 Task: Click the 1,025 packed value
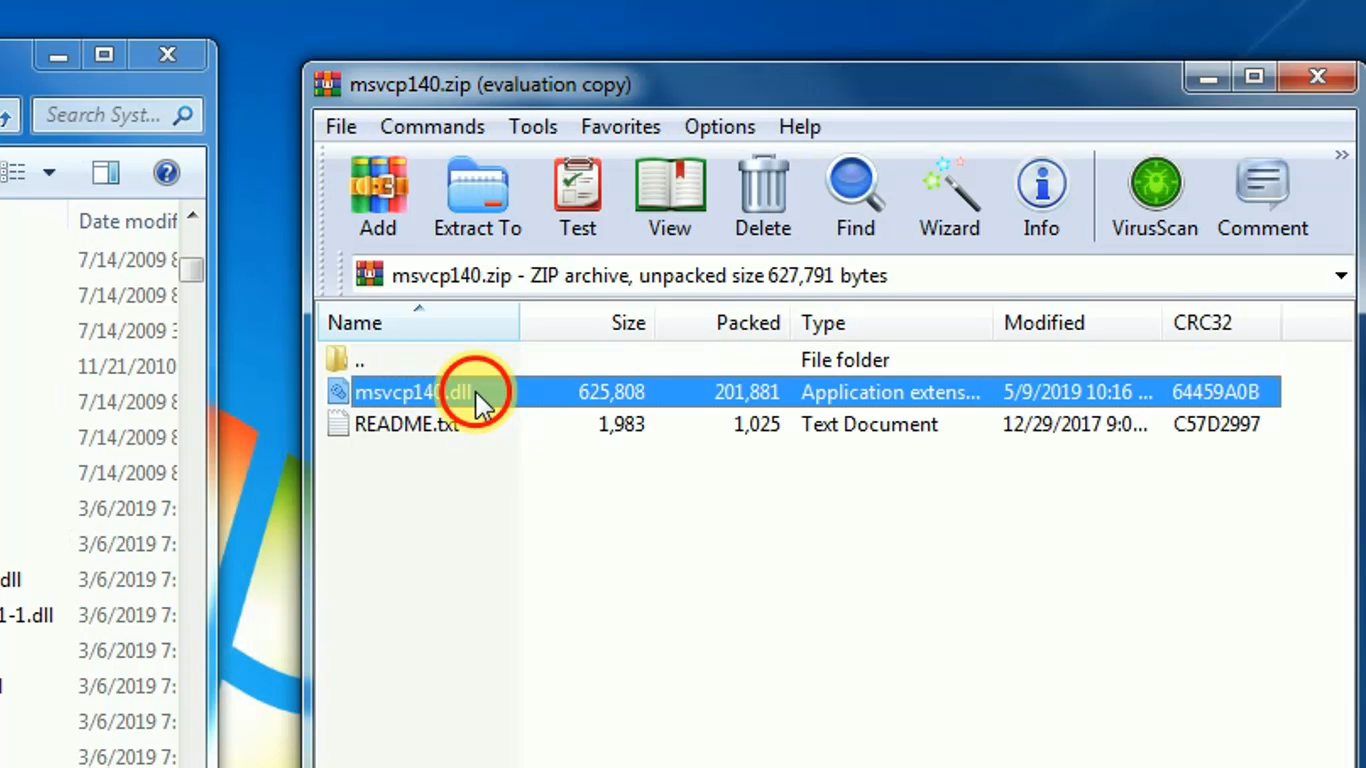click(757, 424)
